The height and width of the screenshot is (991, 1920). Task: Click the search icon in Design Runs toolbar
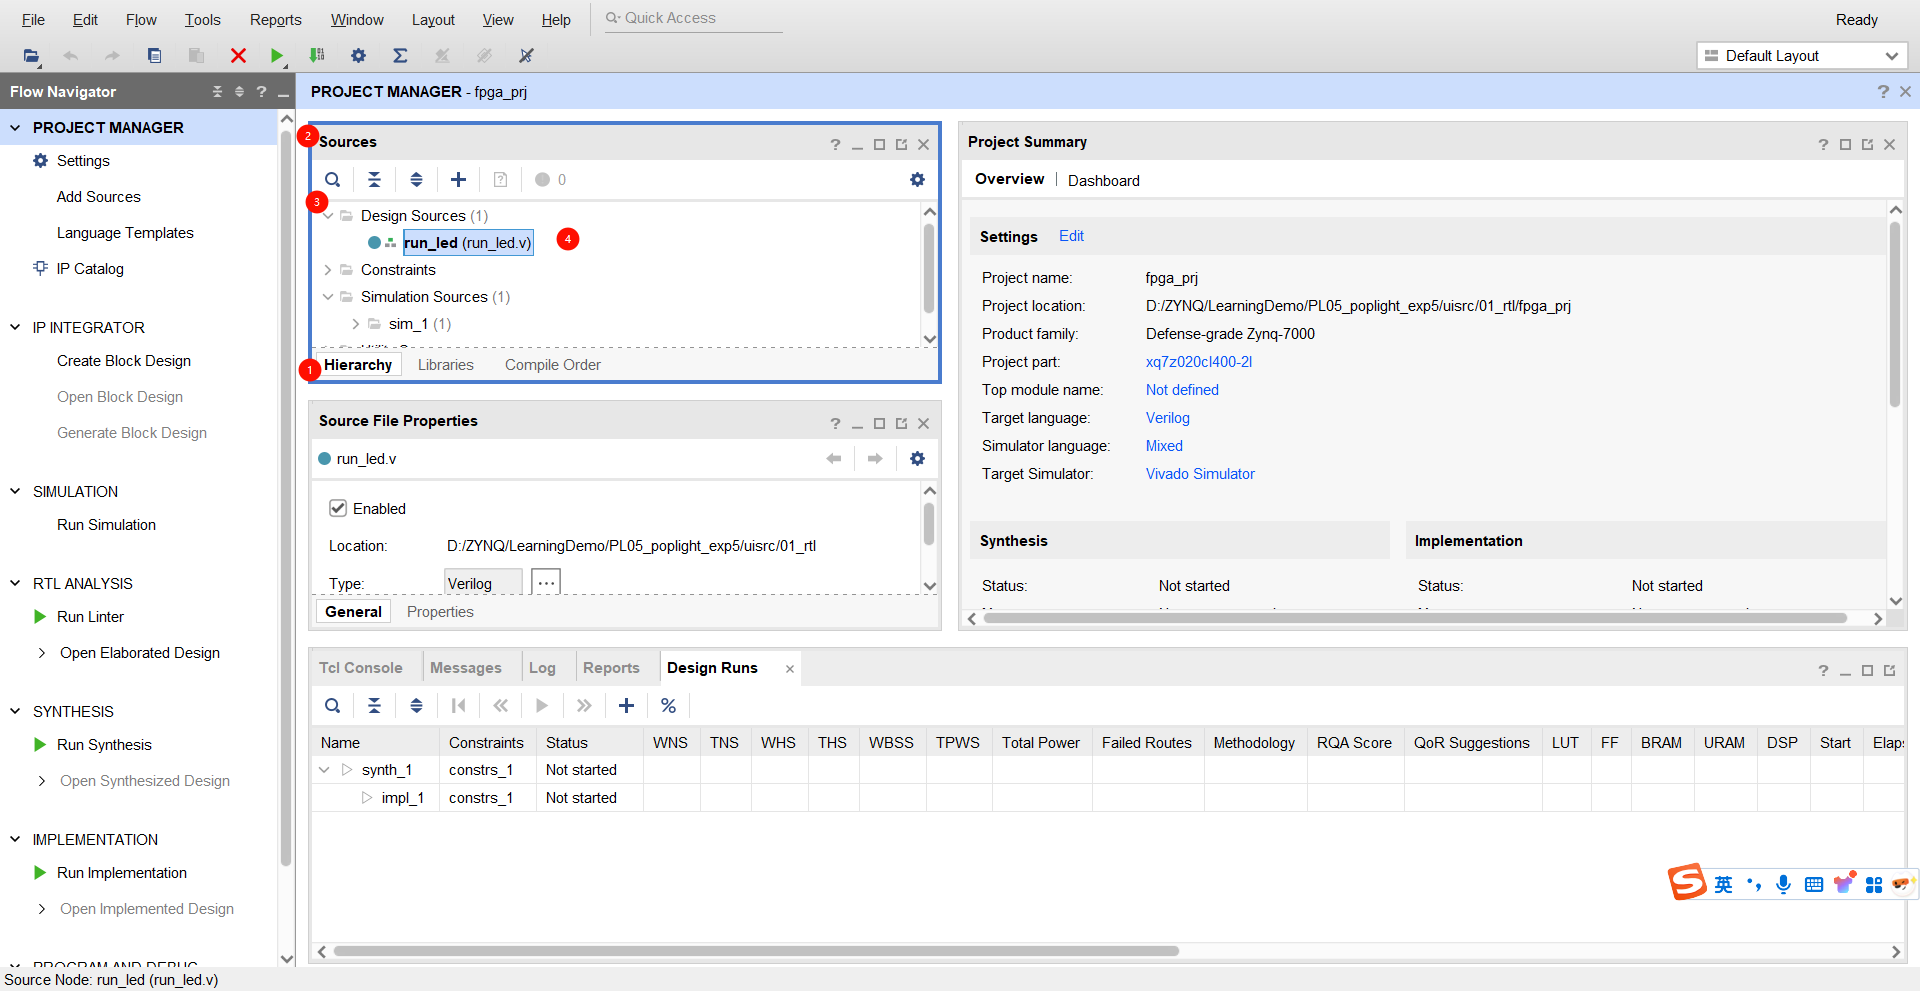tap(333, 706)
